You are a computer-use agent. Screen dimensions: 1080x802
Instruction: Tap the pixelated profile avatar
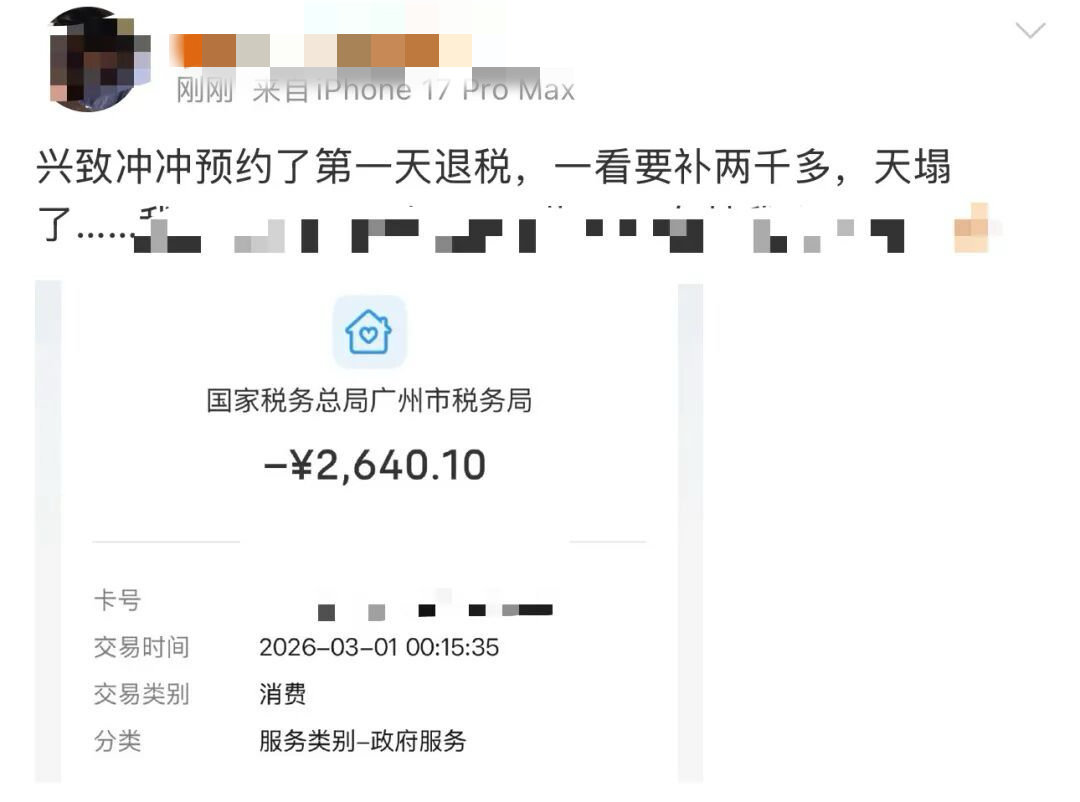[101, 59]
